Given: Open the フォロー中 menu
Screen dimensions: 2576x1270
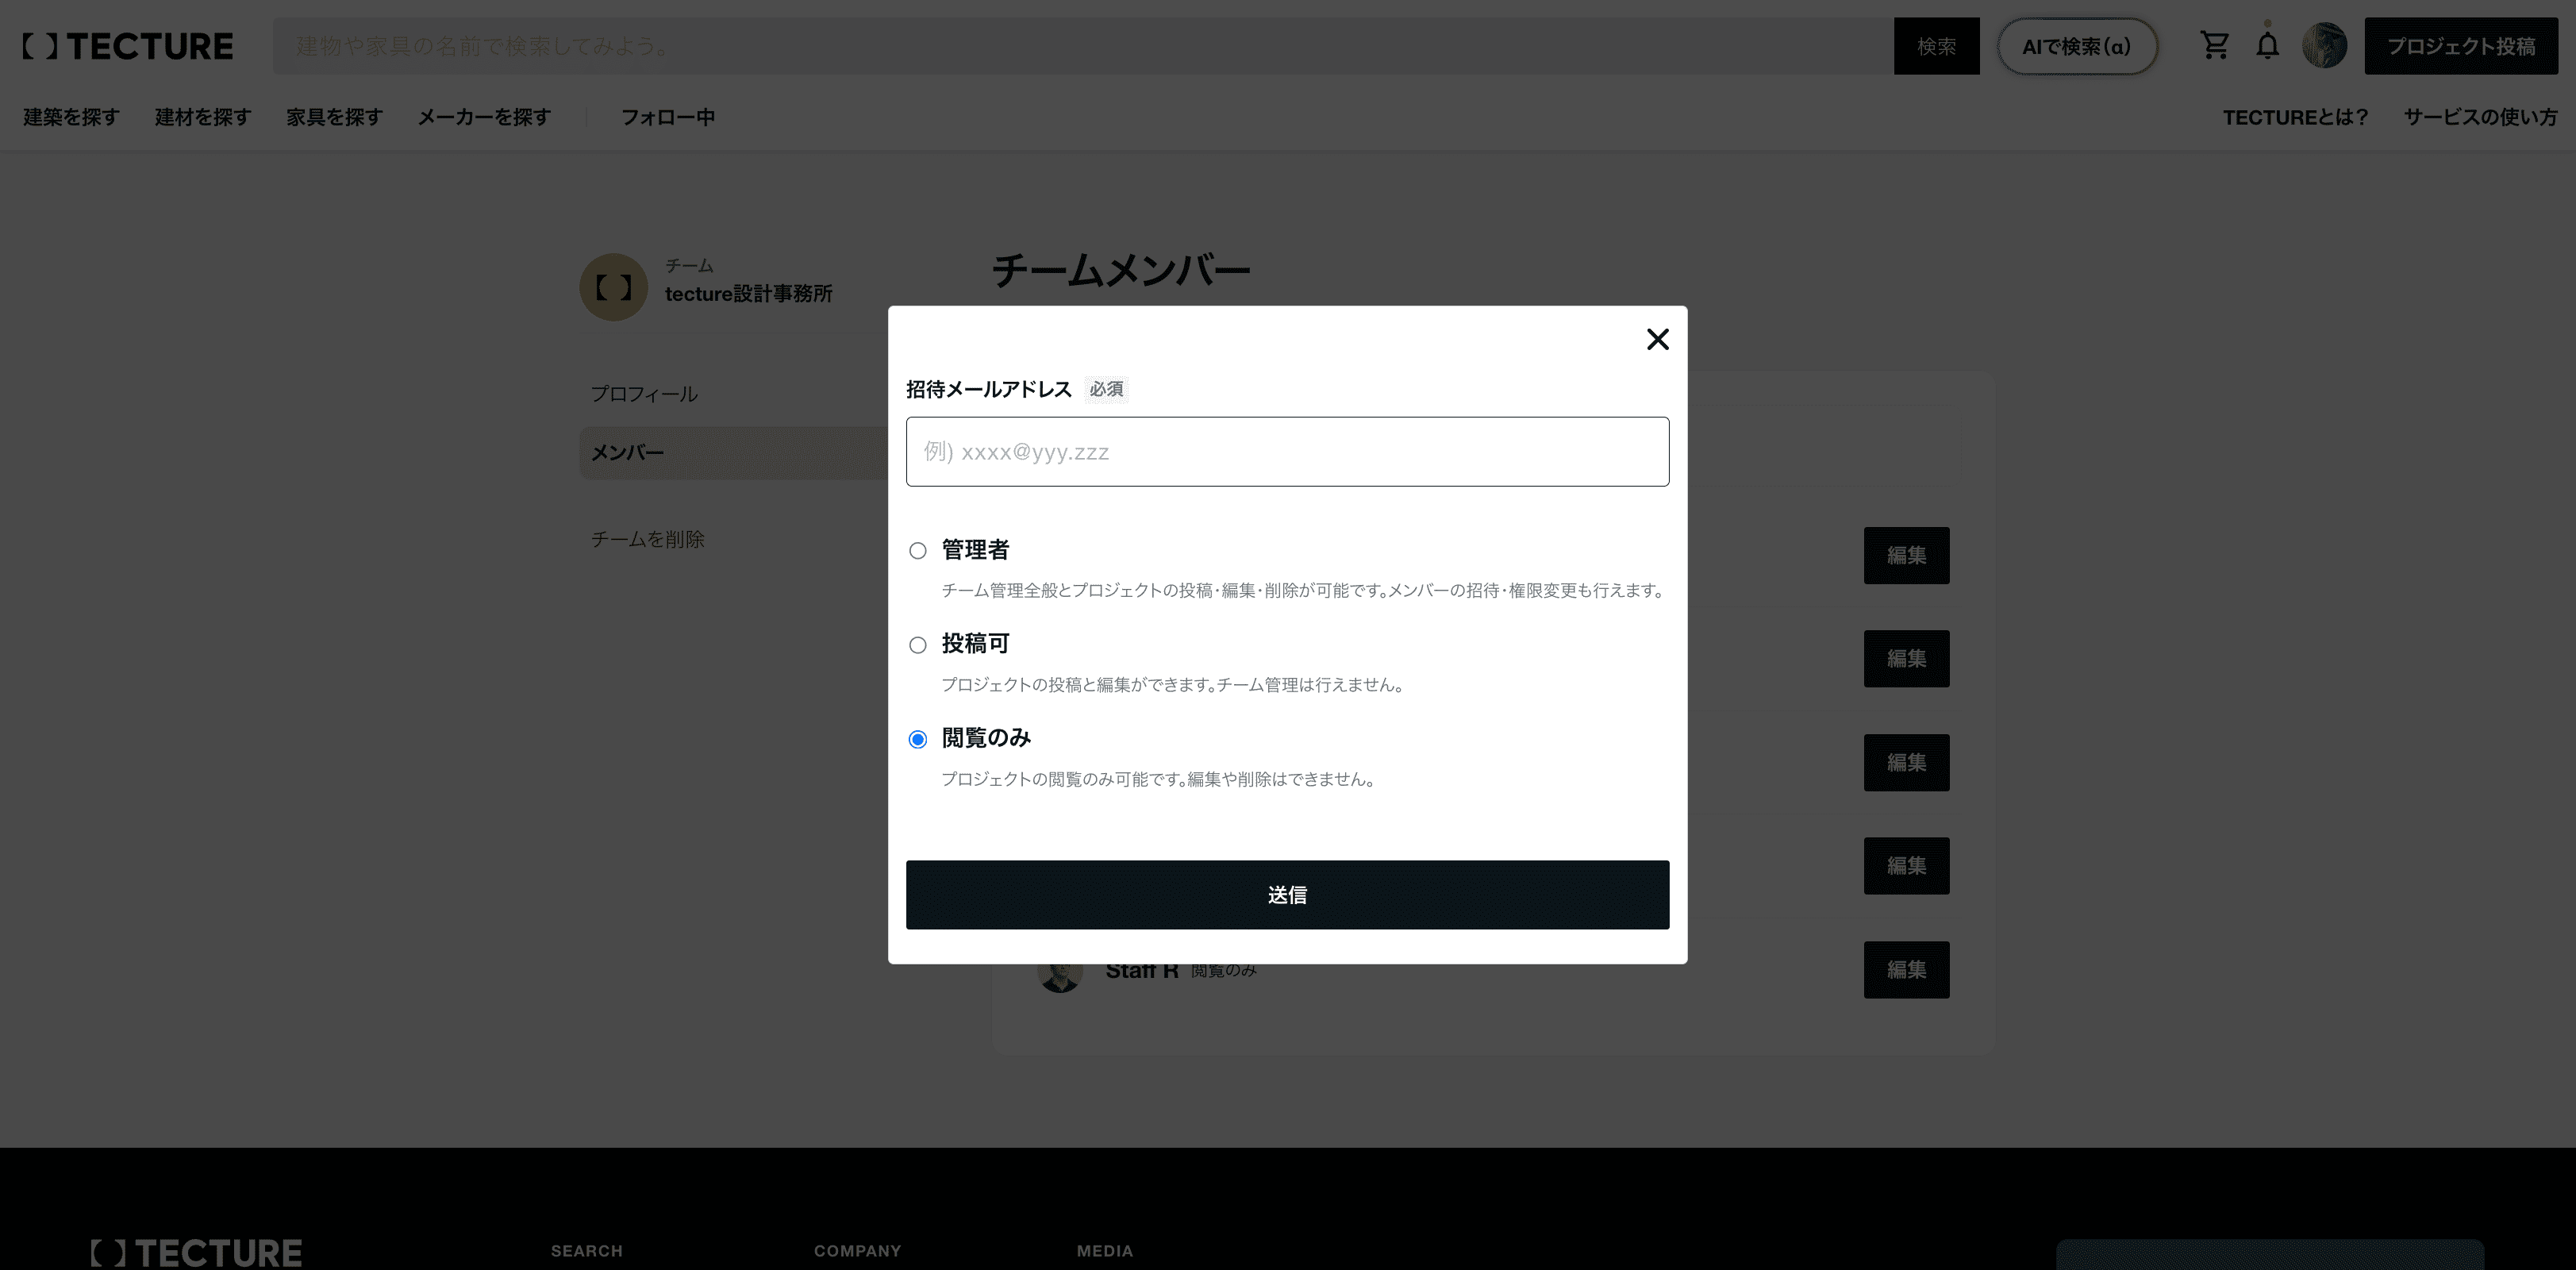Looking at the screenshot, I should (x=666, y=117).
